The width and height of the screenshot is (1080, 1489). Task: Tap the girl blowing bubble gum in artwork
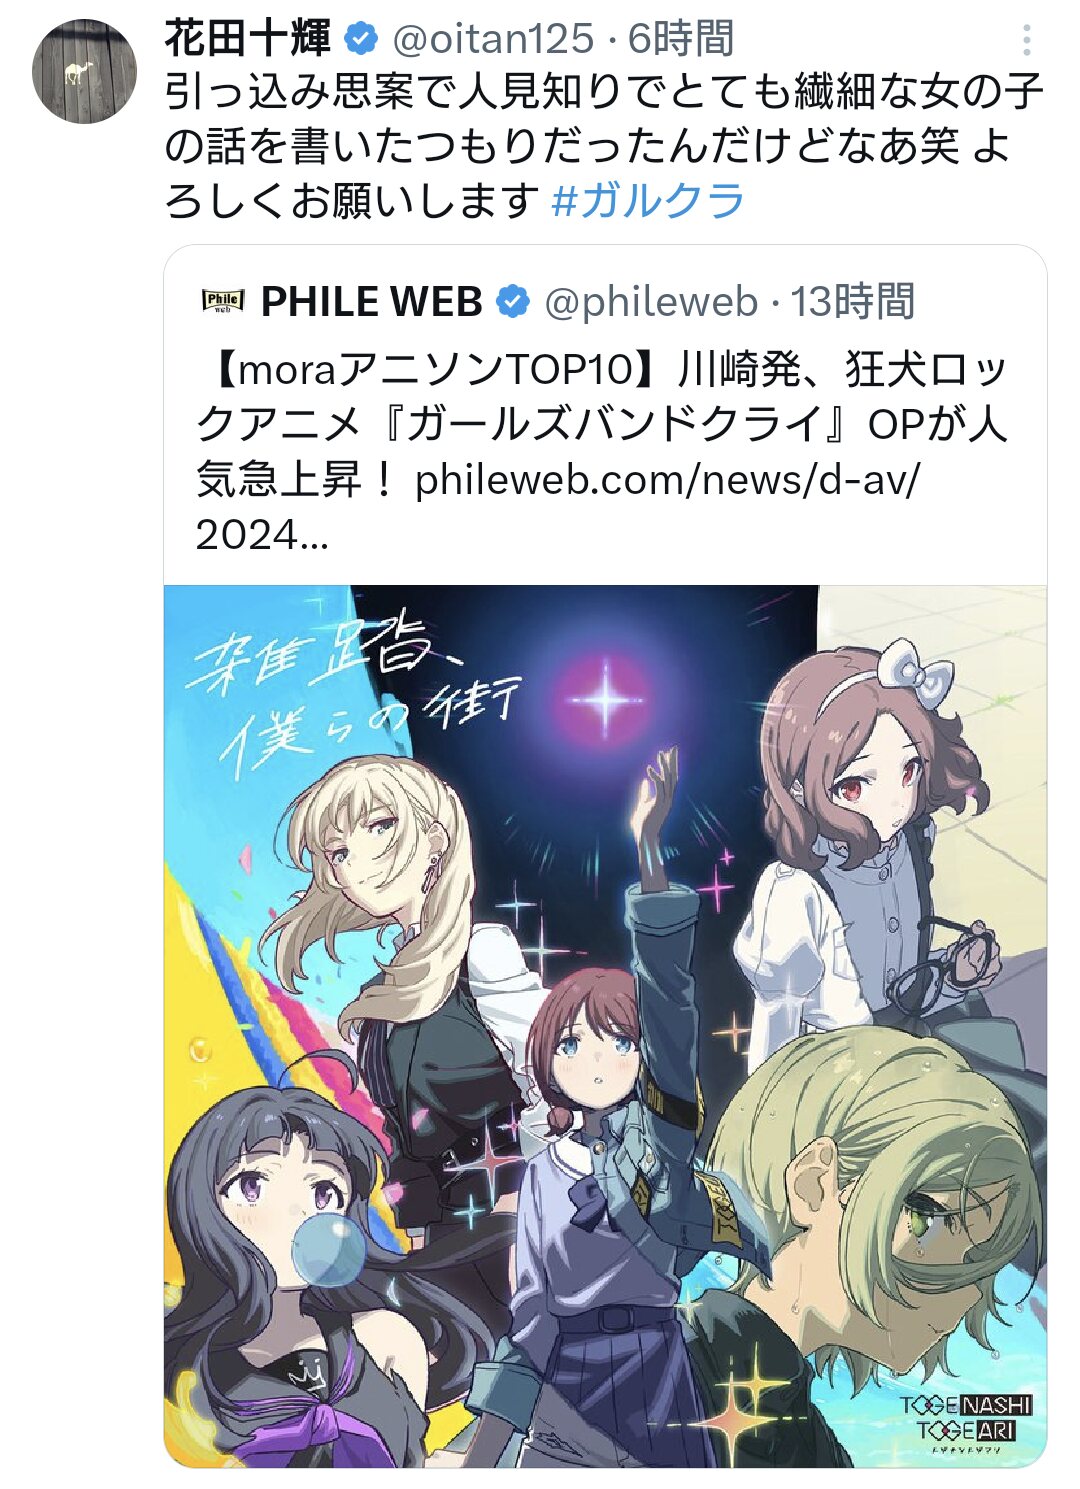tap(300, 1270)
